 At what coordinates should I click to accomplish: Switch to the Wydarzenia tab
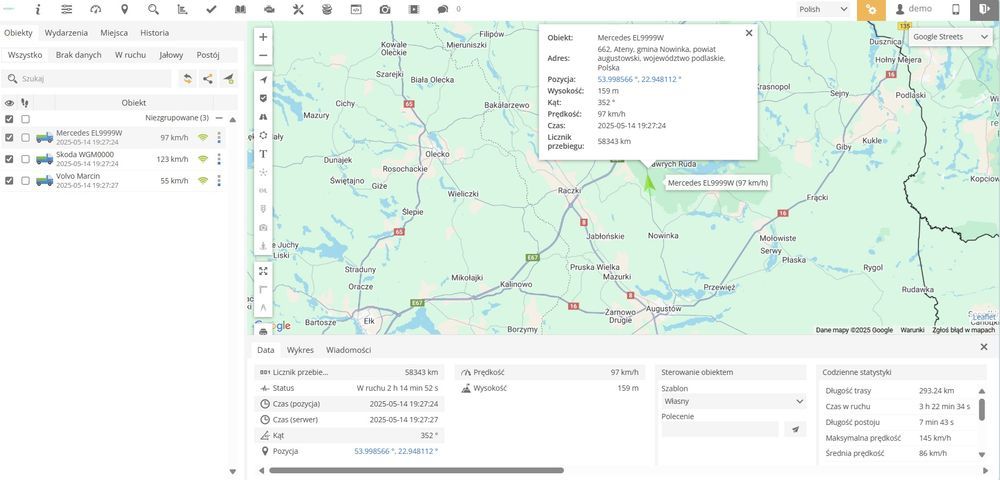point(66,33)
